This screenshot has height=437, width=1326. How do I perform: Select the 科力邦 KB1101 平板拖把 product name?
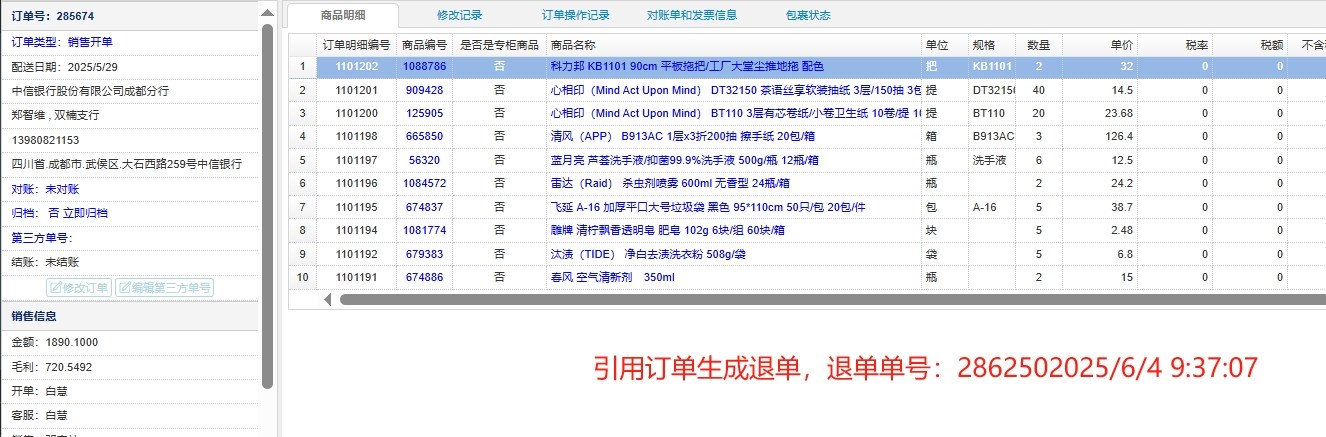tap(687, 66)
